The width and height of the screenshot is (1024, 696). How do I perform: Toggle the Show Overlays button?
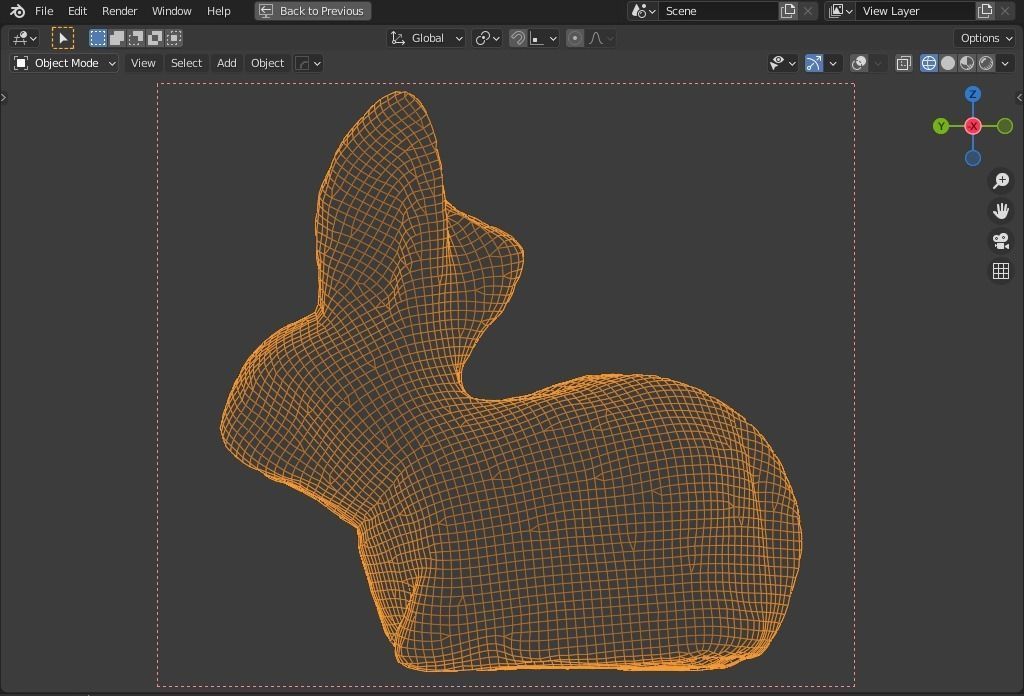coord(859,63)
